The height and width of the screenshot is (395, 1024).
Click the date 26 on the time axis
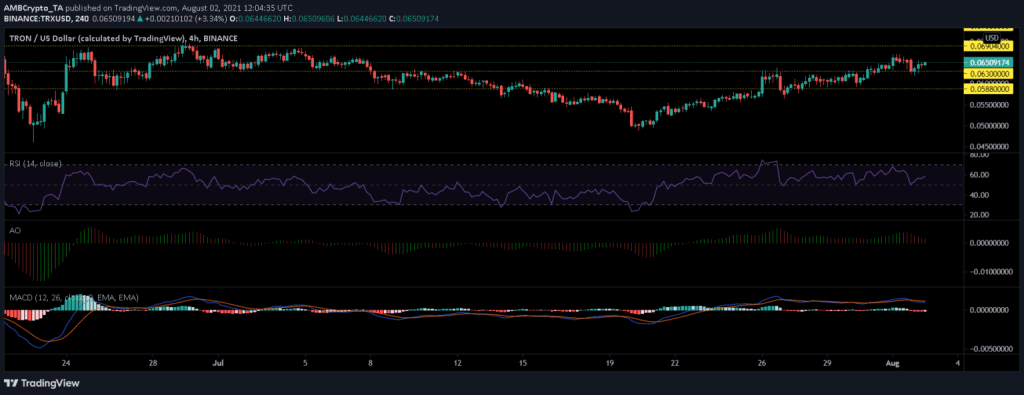click(x=761, y=362)
